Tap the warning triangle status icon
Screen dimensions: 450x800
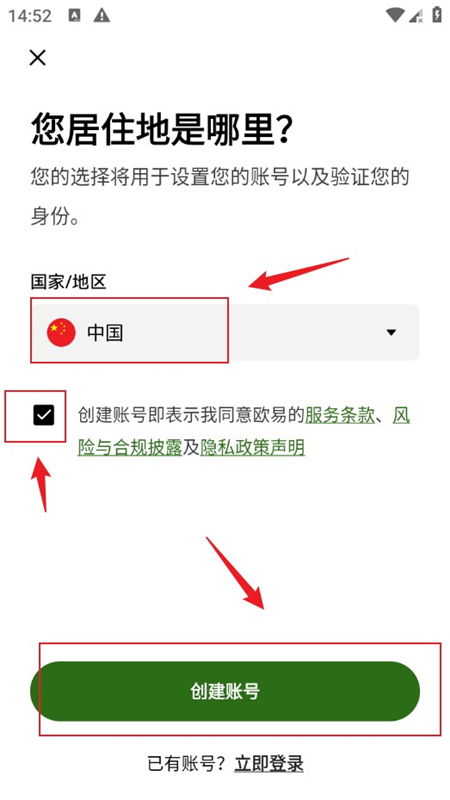[102, 16]
